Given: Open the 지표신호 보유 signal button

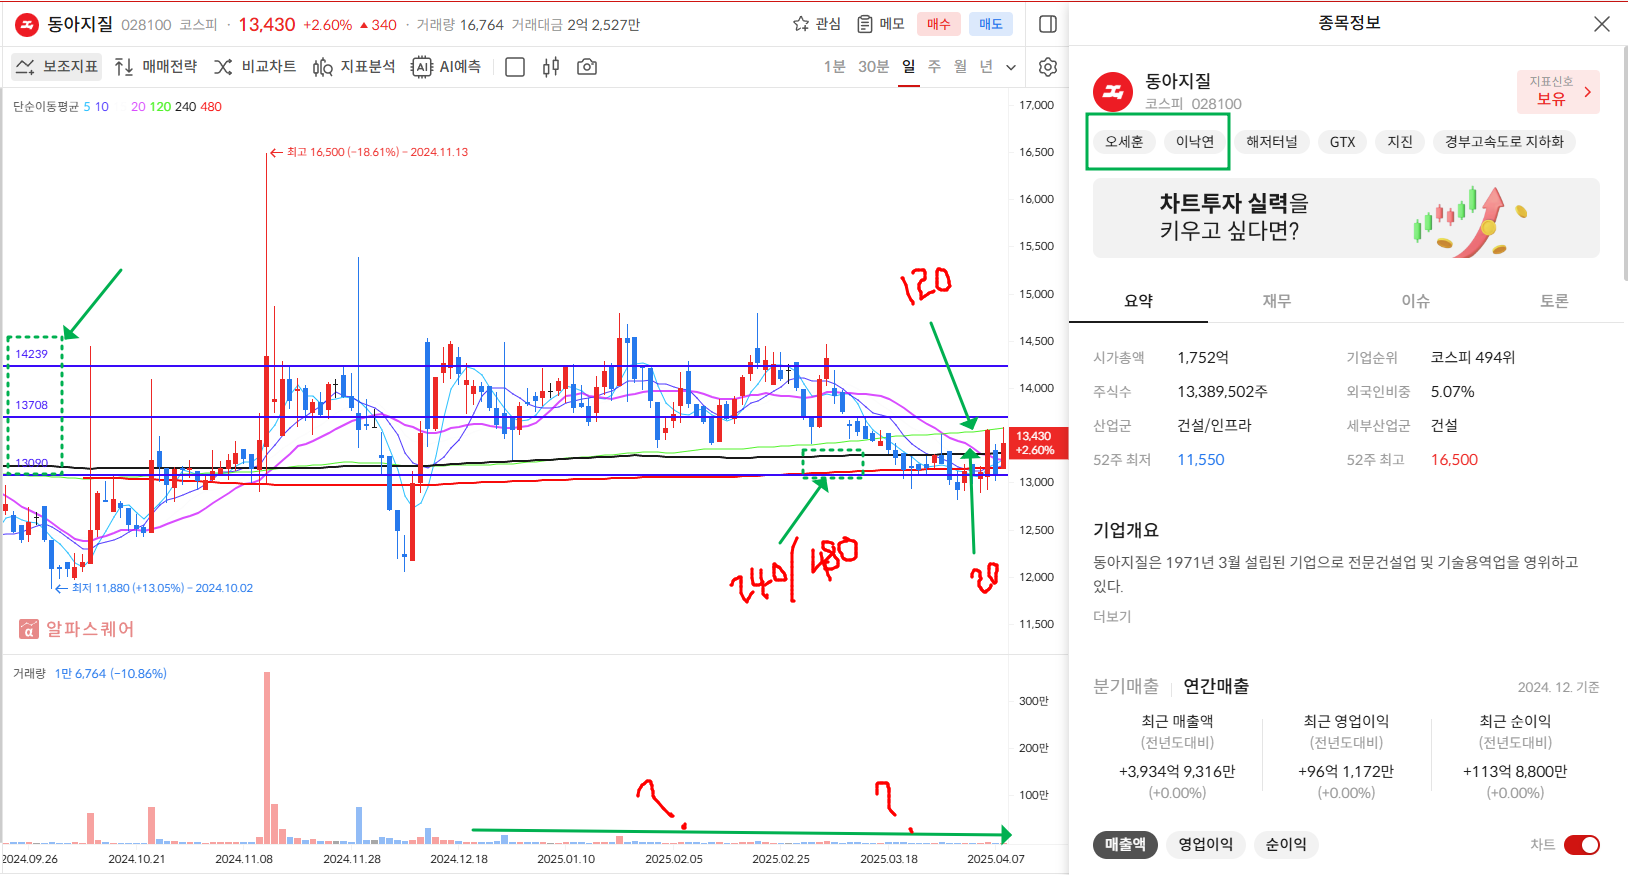Looking at the screenshot, I should tap(1558, 91).
